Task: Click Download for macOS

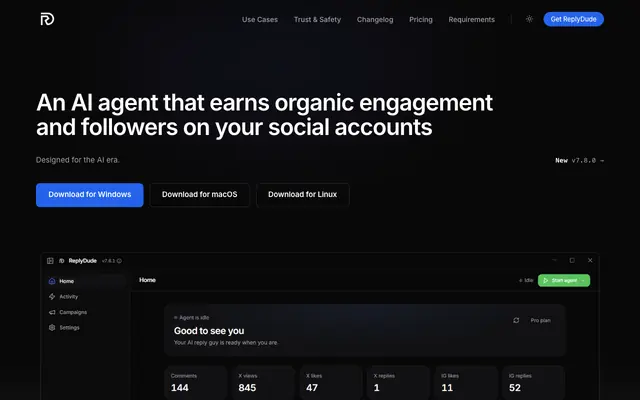Action: [200, 195]
